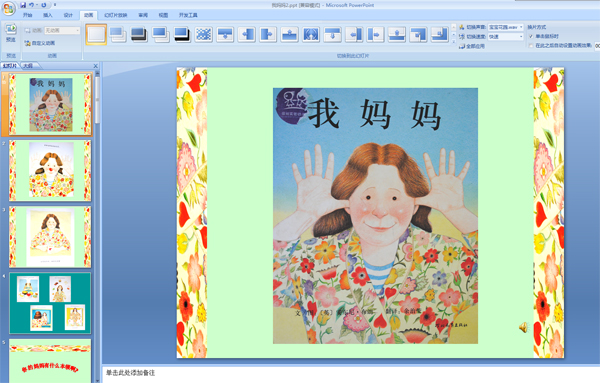Viewport: 600px width, 383px height.
Task: Undo the last action
Action: click(32, 5)
